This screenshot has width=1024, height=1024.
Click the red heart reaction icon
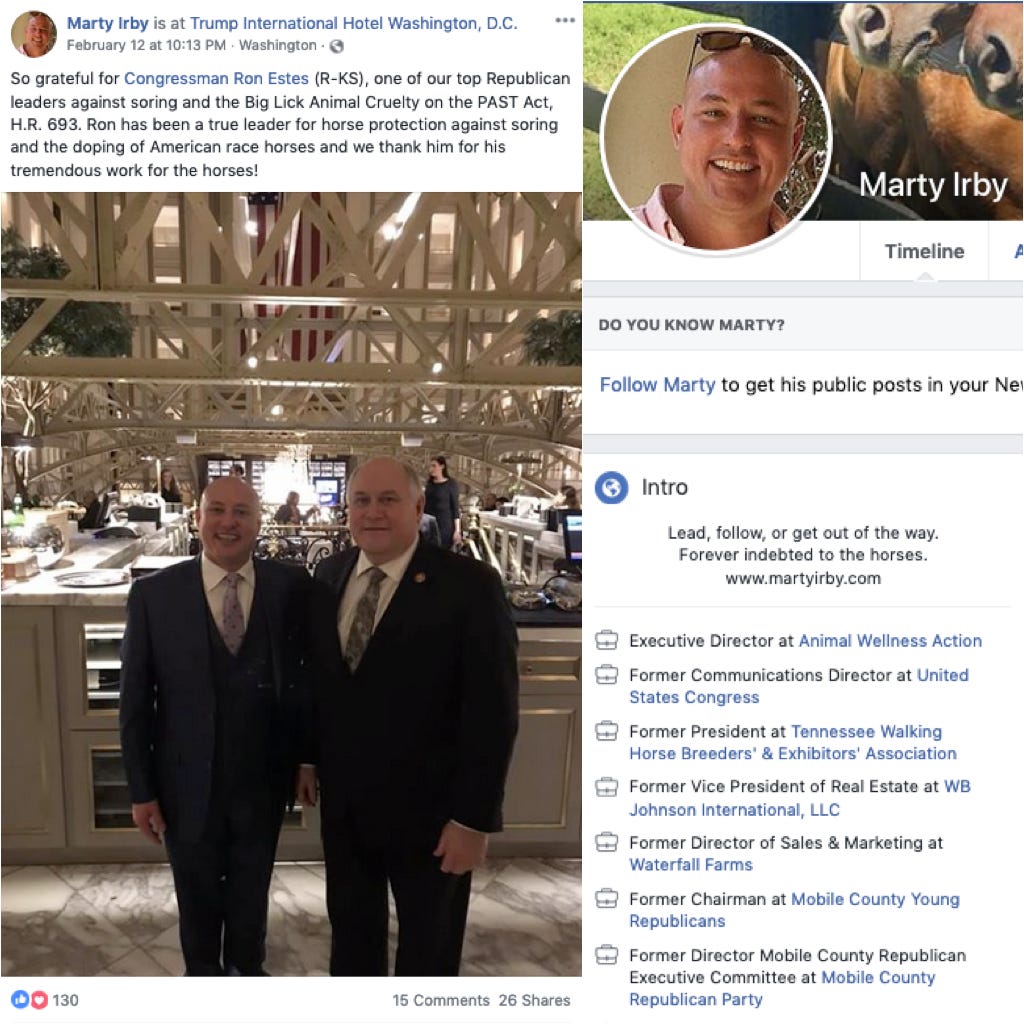click(x=40, y=999)
